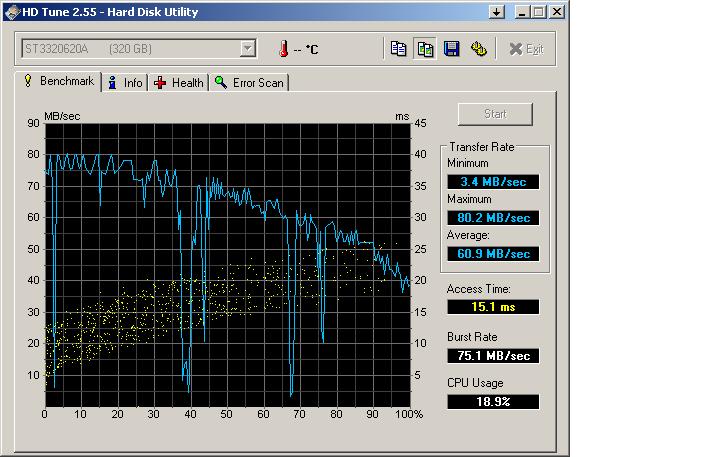
Task: Click the 80.2 MB/sec maximum value
Action: pyautogui.click(x=493, y=218)
